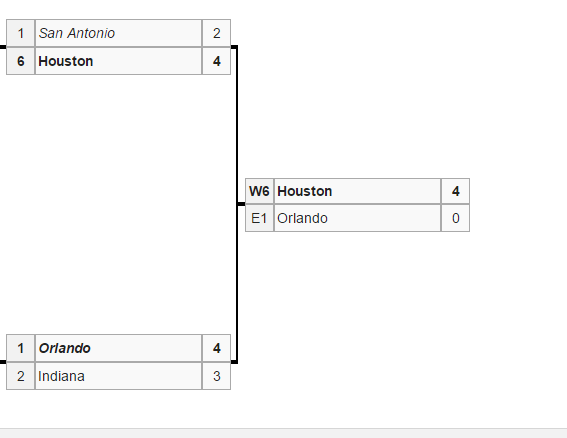567x438 pixels.
Task: Click Indiana's score of 3
Action: coord(217,376)
